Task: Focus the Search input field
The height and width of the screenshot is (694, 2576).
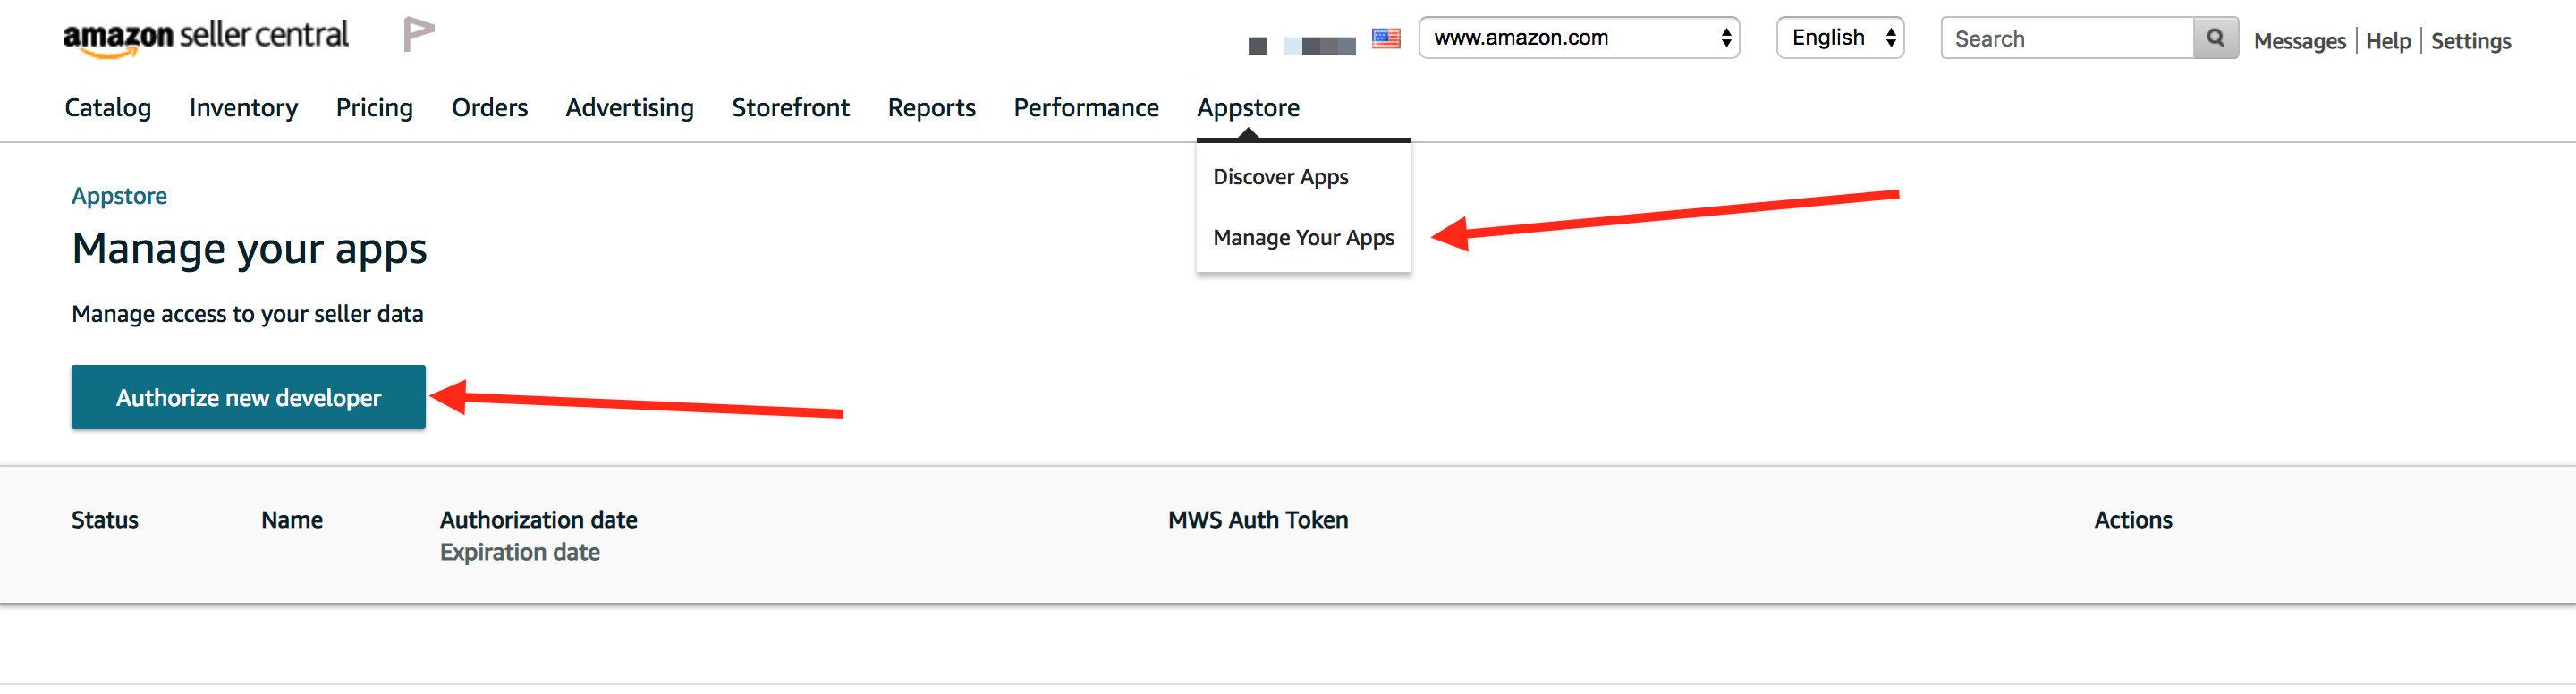Action: [2066, 38]
